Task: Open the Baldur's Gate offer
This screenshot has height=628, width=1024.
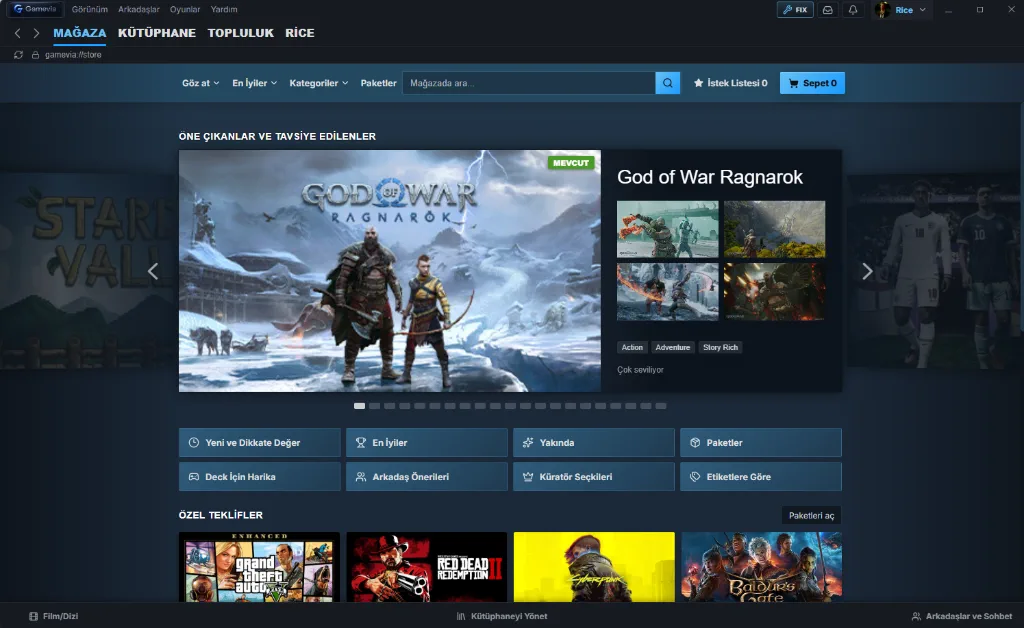Action: (x=761, y=567)
